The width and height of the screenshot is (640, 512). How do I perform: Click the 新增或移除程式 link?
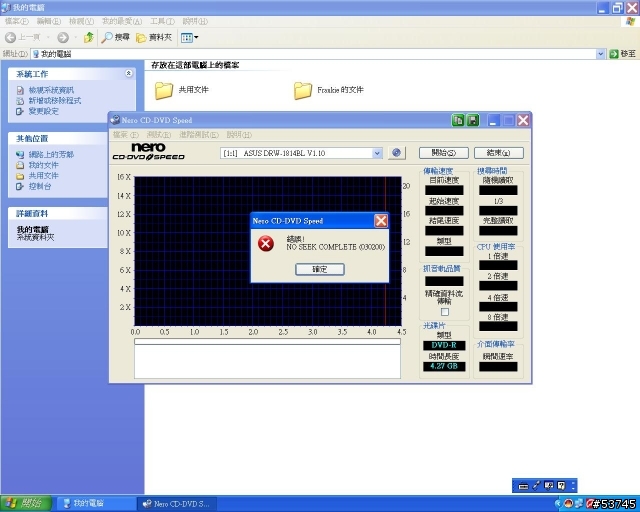pyautogui.click(x=55, y=100)
